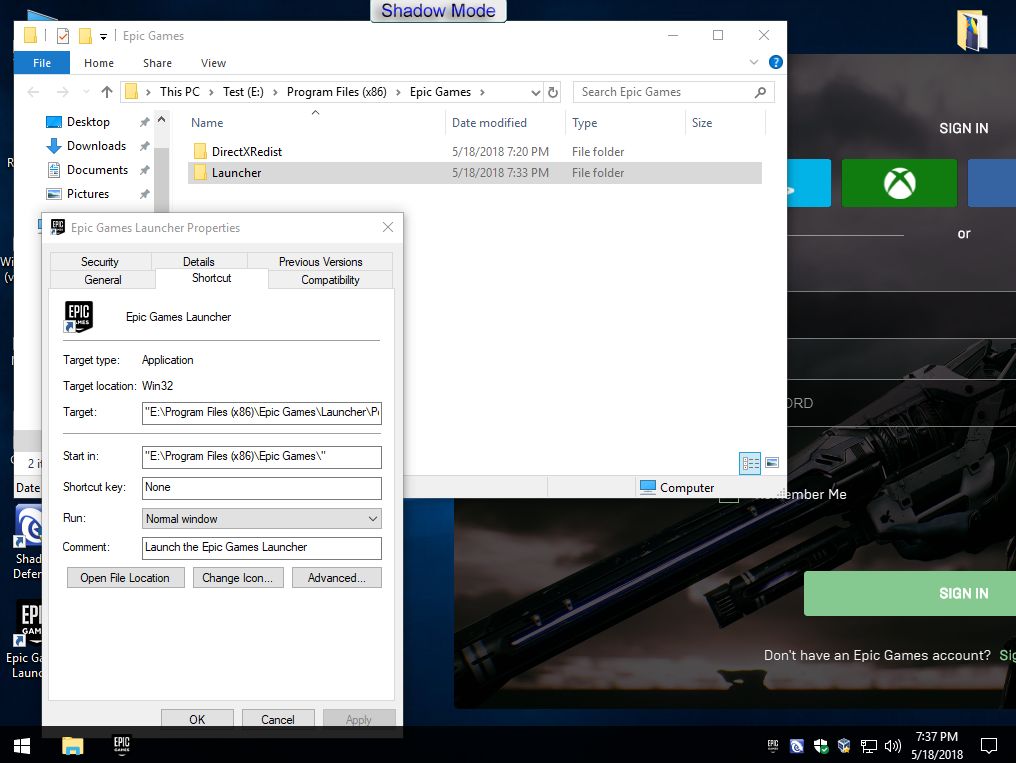Open the View ribbon tab

[x=213, y=63]
